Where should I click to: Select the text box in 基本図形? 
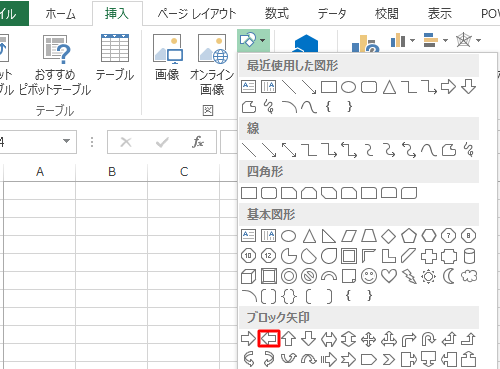(x=249, y=236)
